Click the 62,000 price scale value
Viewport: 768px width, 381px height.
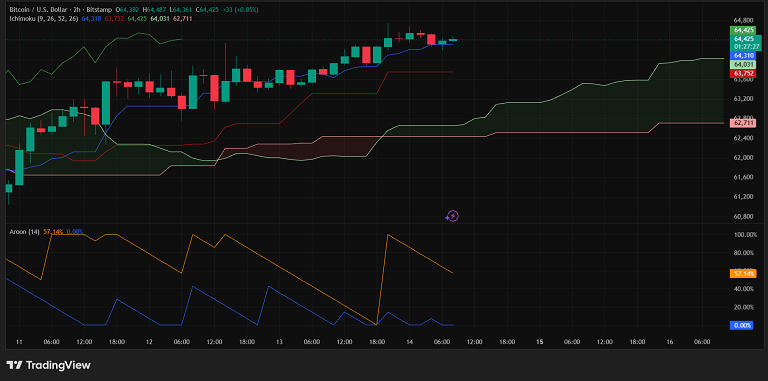click(x=744, y=158)
